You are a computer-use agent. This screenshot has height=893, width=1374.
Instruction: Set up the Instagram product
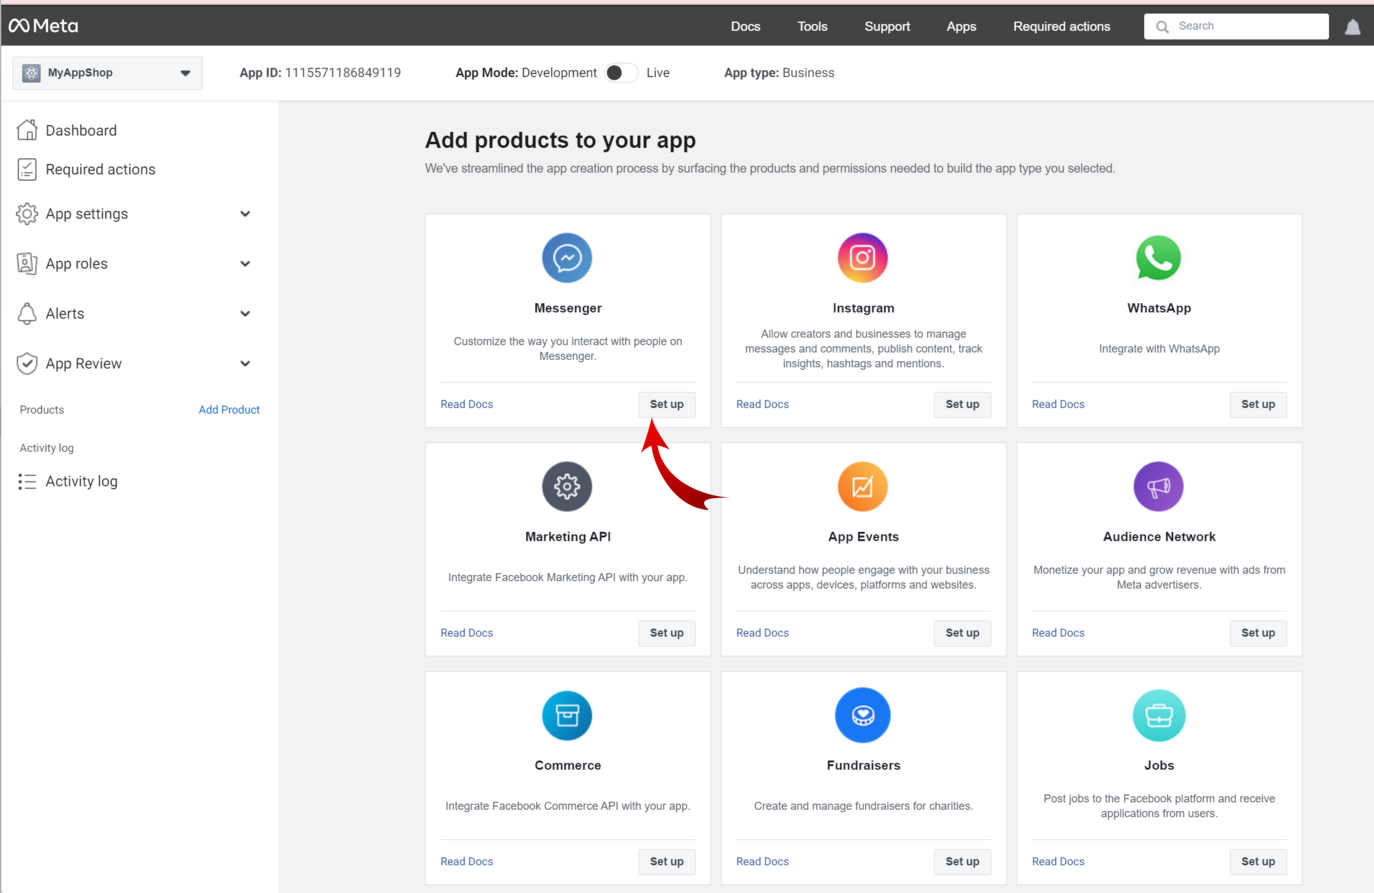962,405
